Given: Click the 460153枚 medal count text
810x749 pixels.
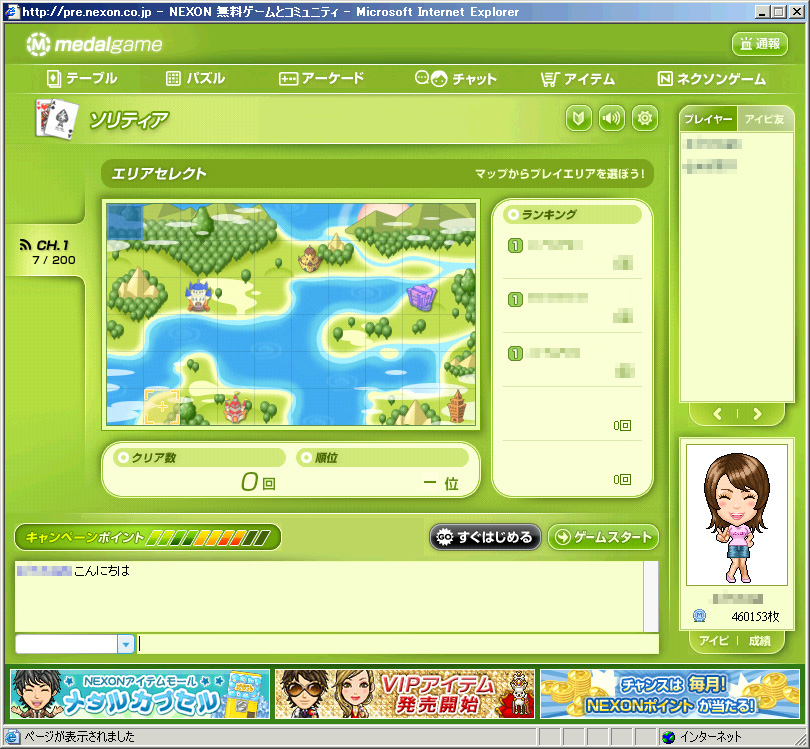Looking at the screenshot, I should 755,616.
